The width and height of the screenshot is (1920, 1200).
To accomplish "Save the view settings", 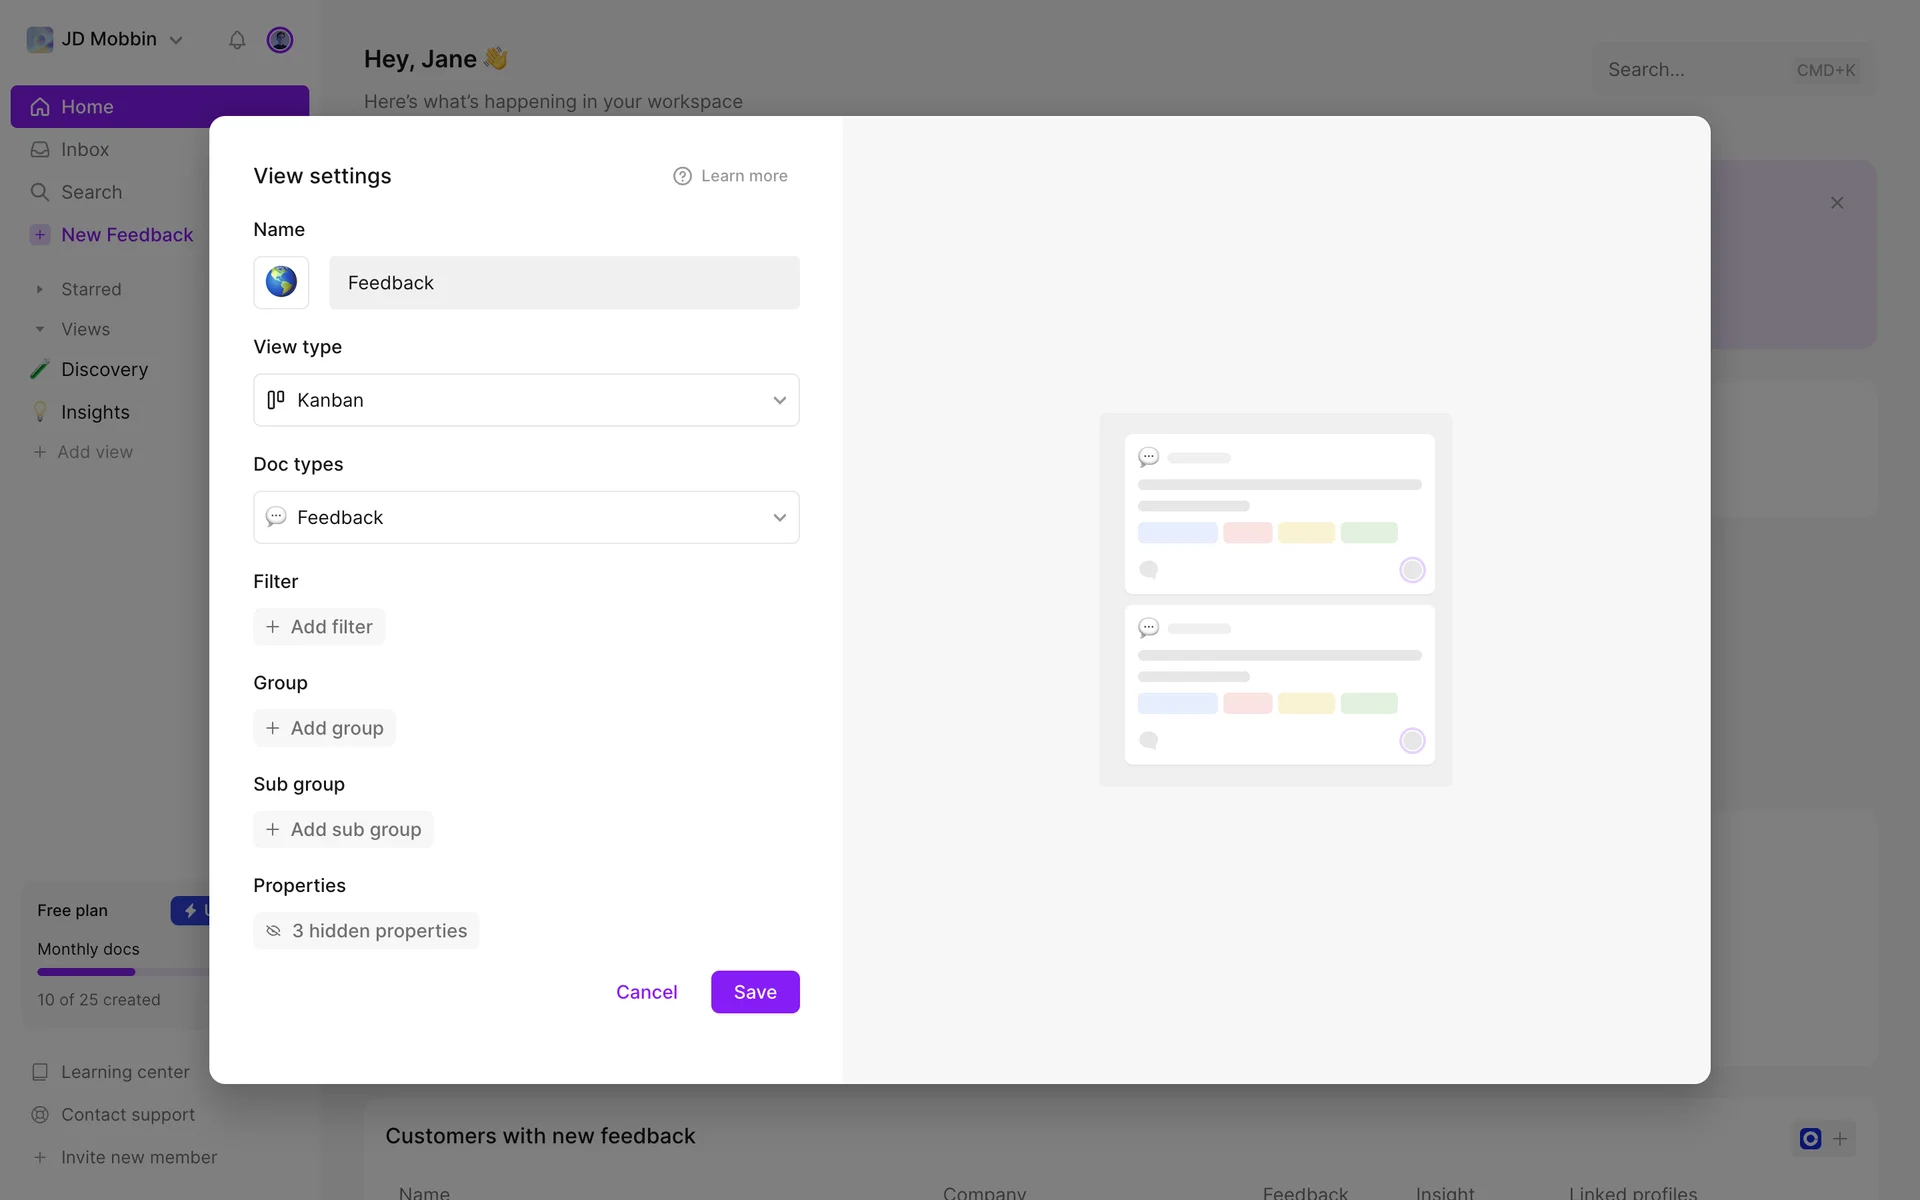I will 755,992.
